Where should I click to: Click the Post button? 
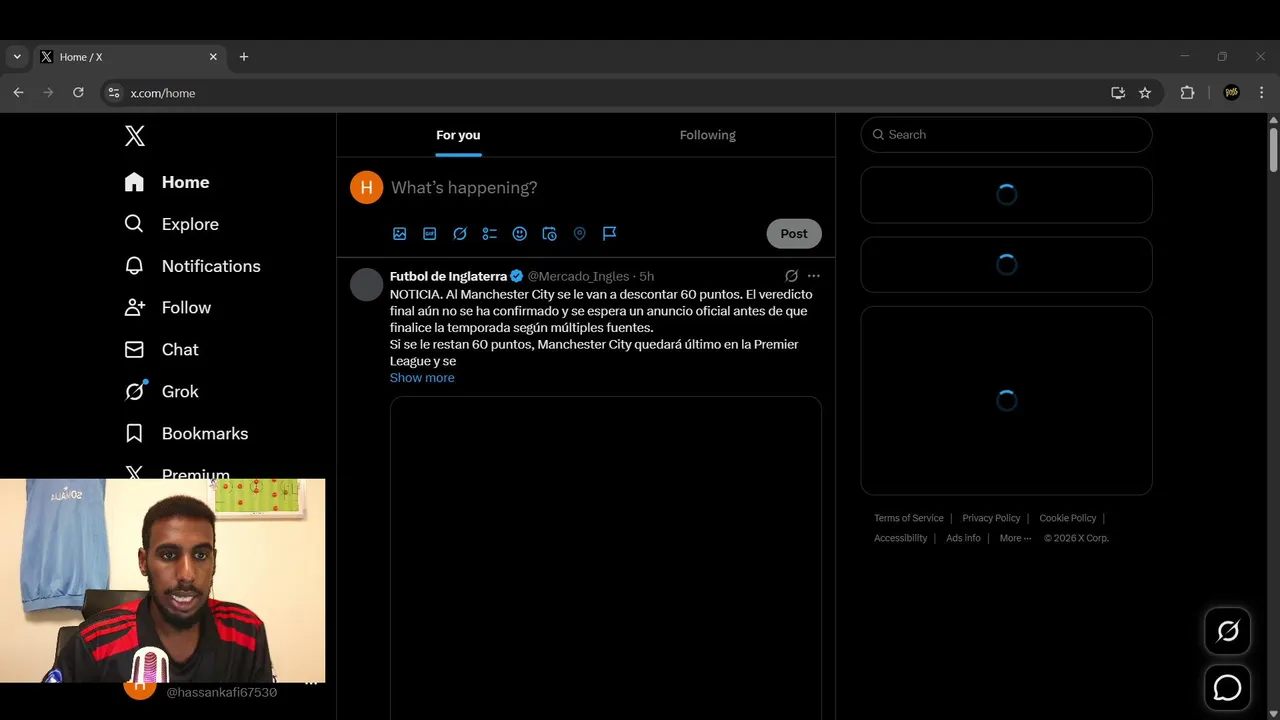pyautogui.click(x=794, y=233)
